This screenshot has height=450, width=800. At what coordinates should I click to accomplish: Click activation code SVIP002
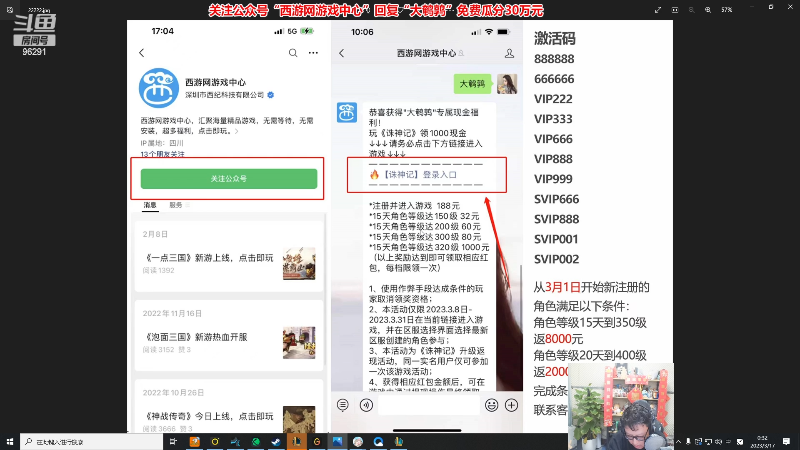click(x=556, y=259)
